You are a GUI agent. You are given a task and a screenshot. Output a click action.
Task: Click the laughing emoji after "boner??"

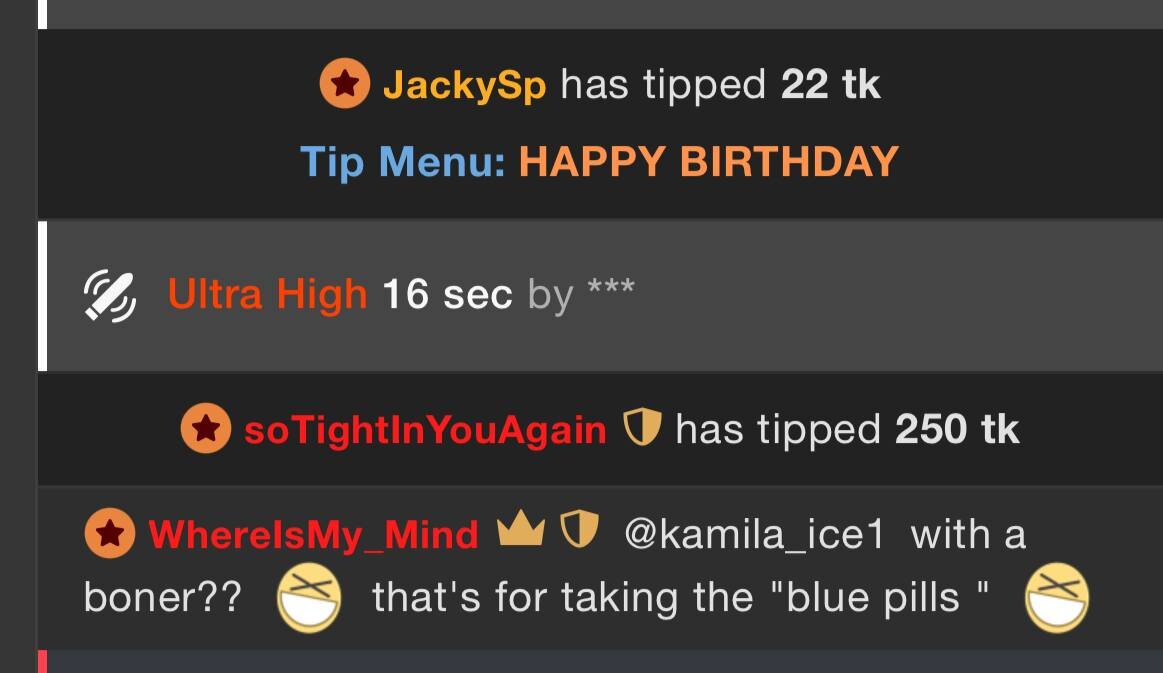point(309,597)
